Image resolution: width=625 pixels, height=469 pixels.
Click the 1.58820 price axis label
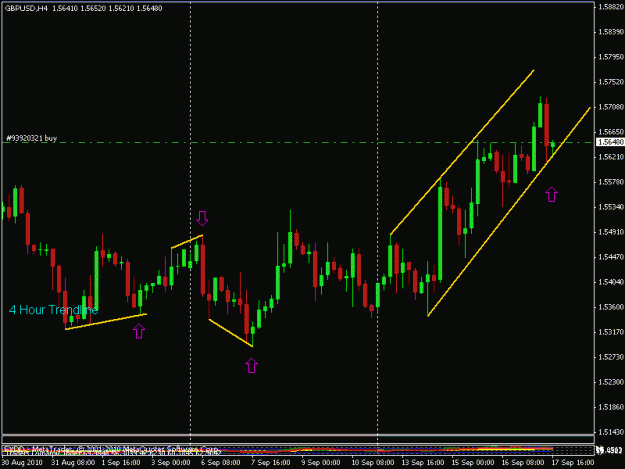pyautogui.click(x=611, y=7)
